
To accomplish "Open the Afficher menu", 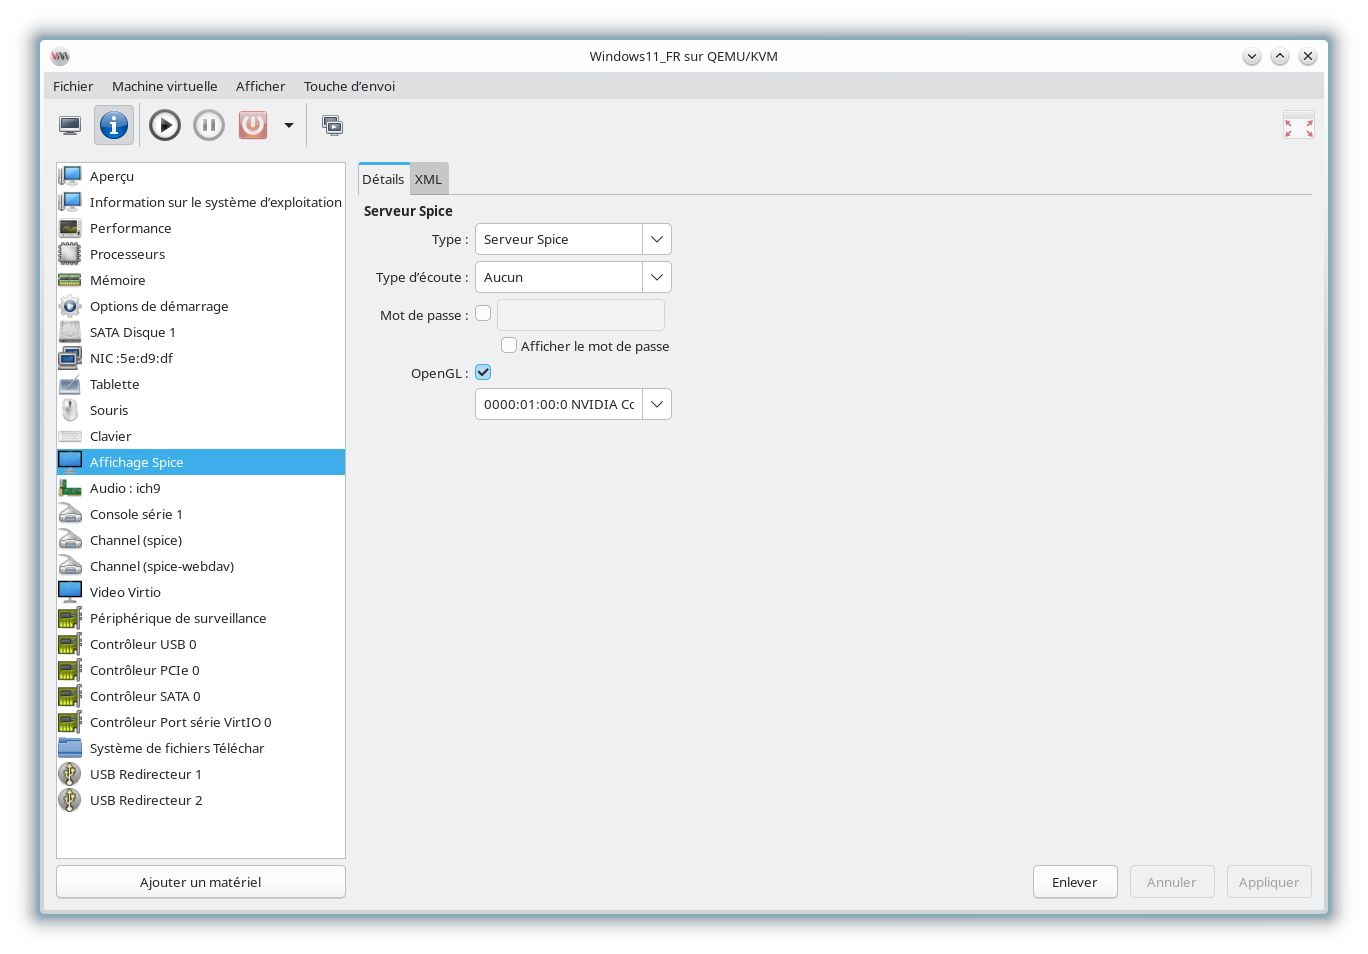I will click(x=260, y=86).
